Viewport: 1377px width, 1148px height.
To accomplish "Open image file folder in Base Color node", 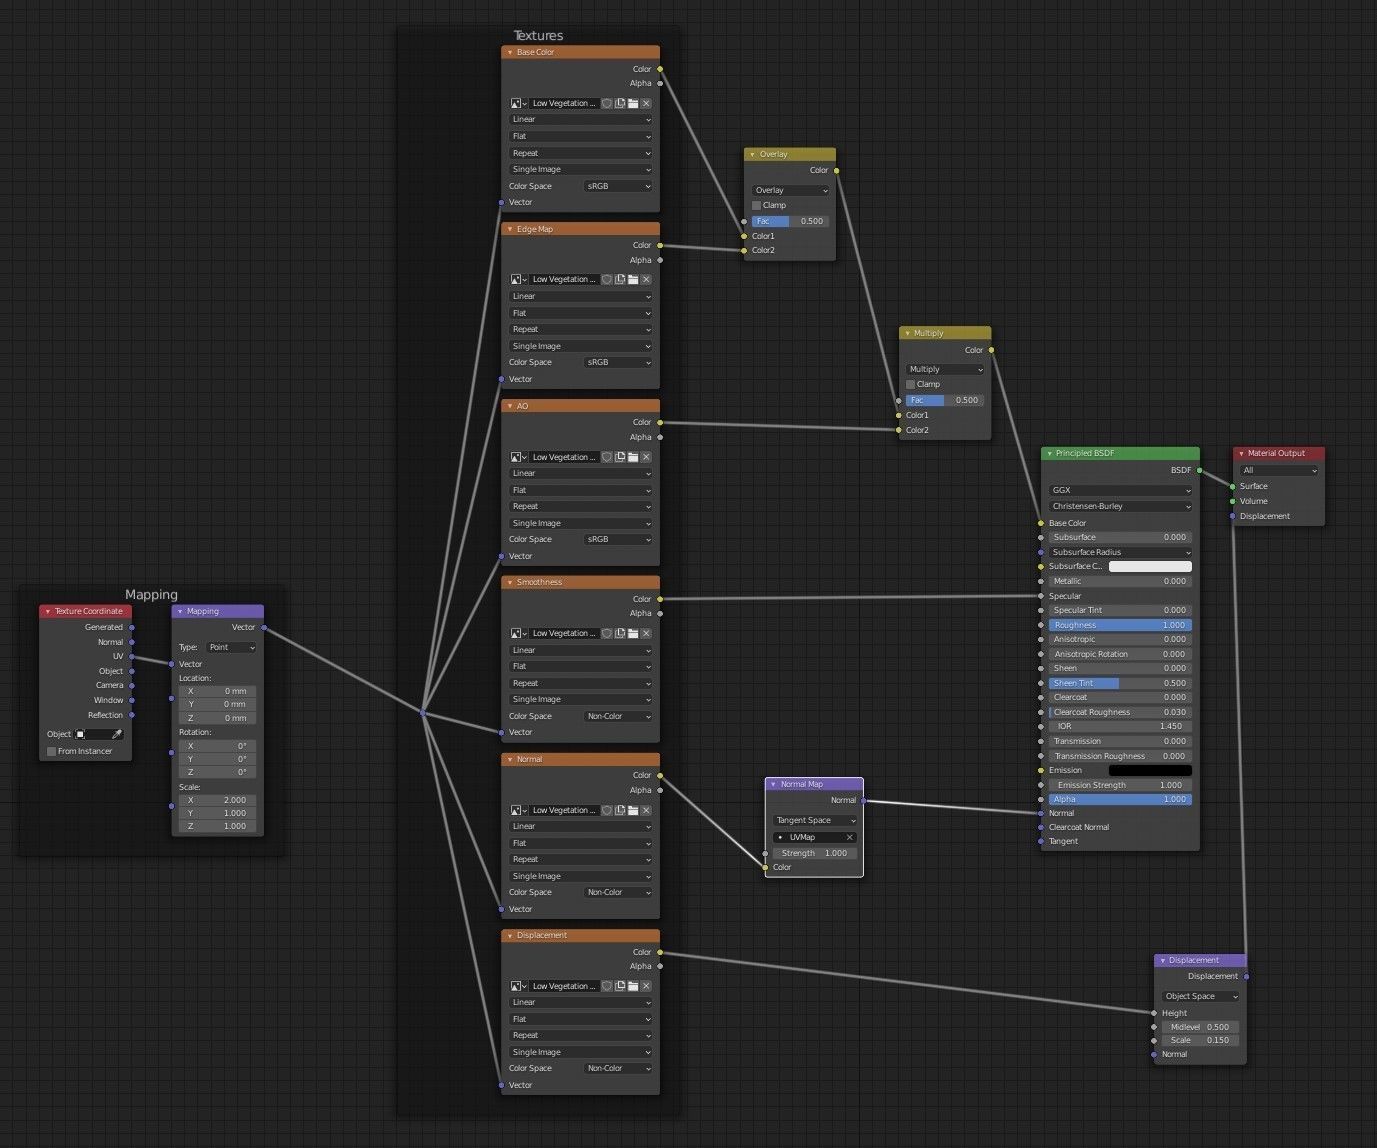I will (633, 103).
